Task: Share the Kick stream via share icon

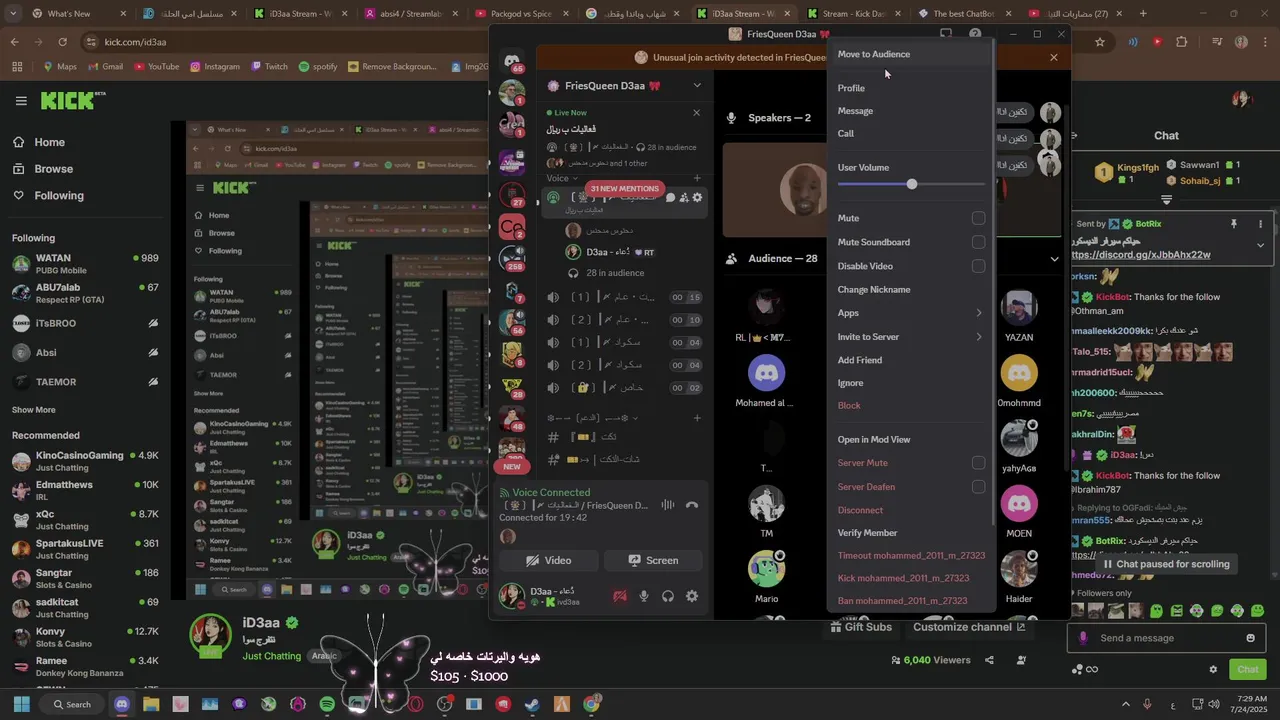Action: coord(989,660)
